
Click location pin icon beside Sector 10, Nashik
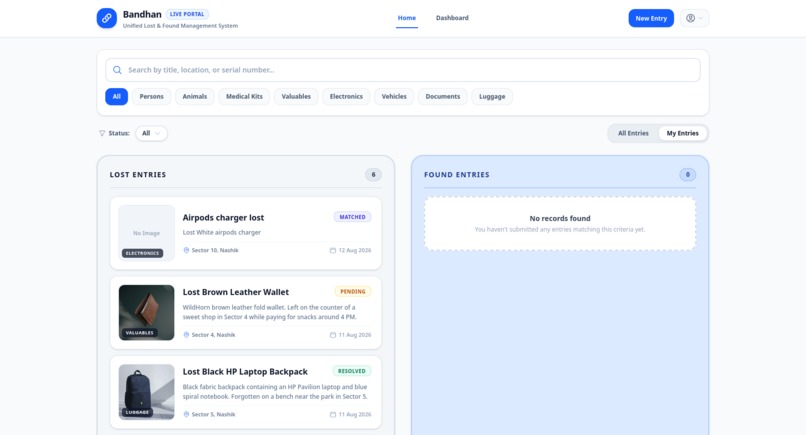pos(186,250)
